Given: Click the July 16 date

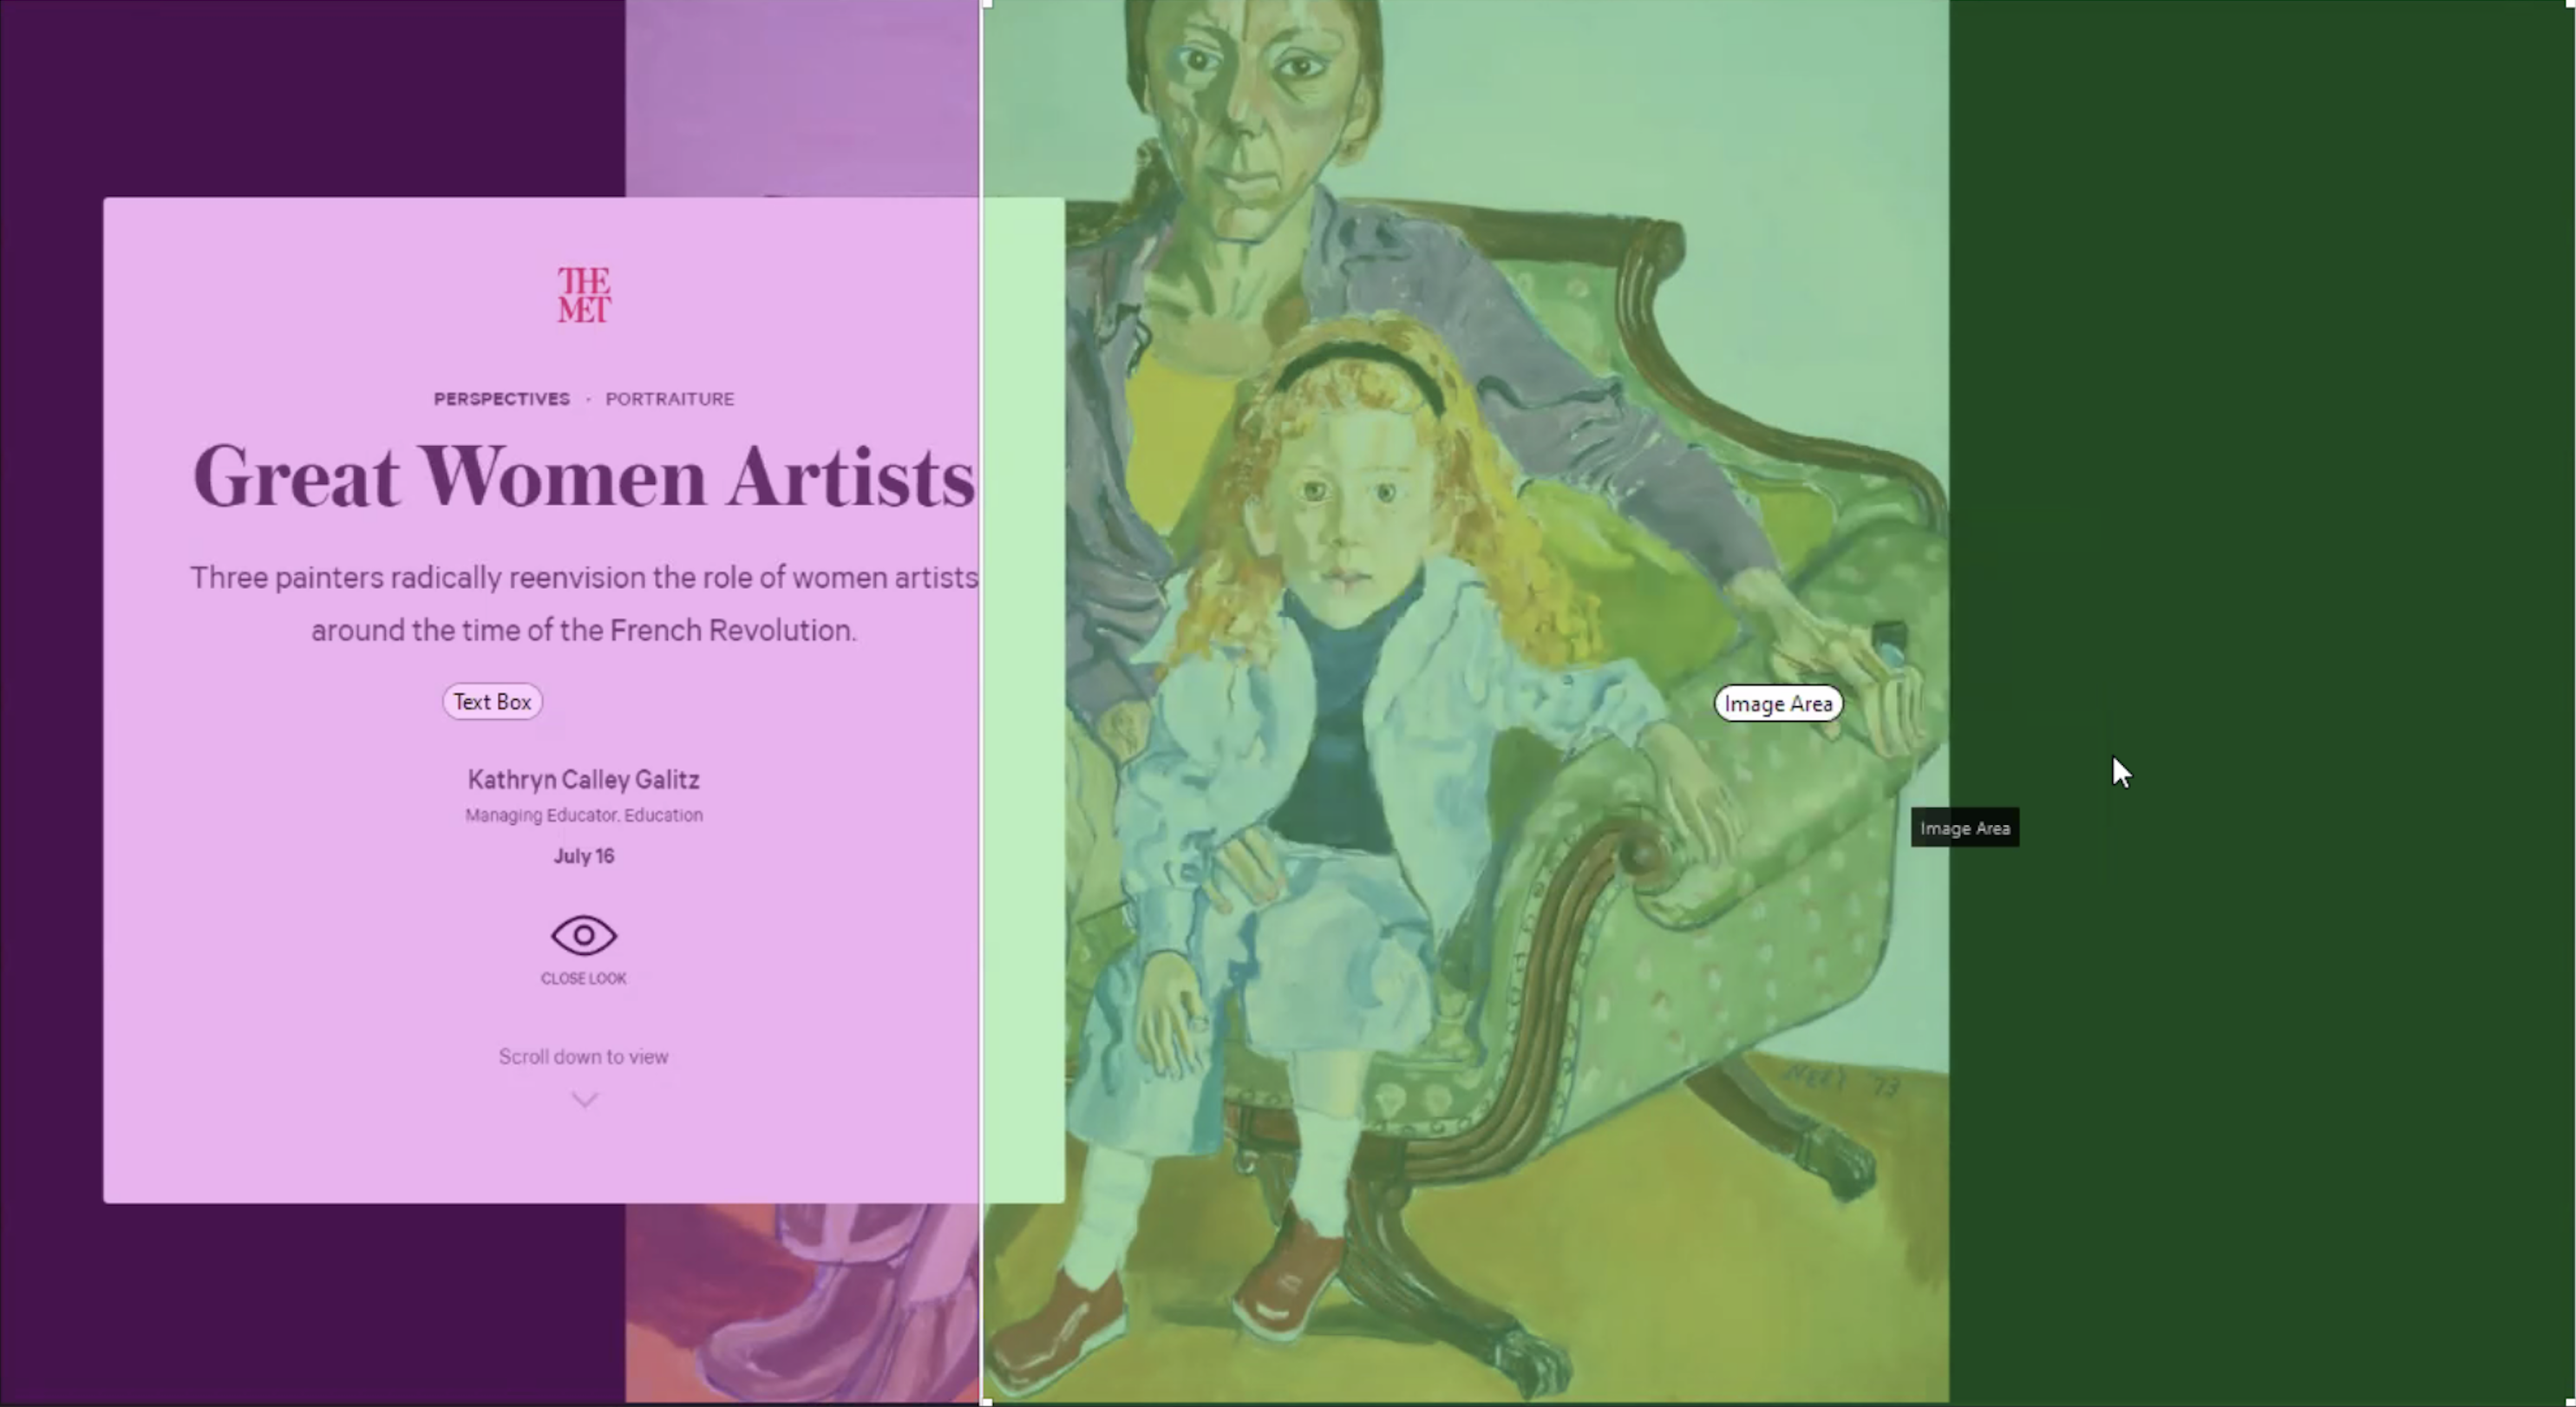Looking at the screenshot, I should click(x=584, y=857).
